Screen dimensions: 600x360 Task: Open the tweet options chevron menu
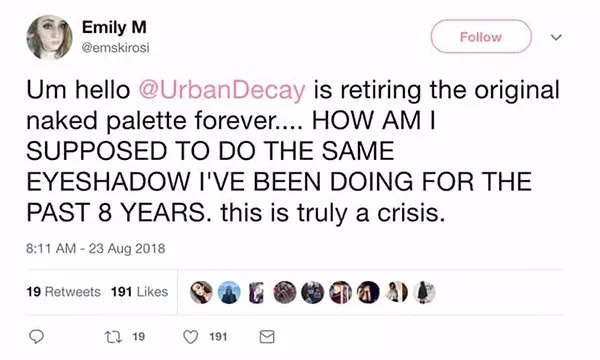point(556,37)
